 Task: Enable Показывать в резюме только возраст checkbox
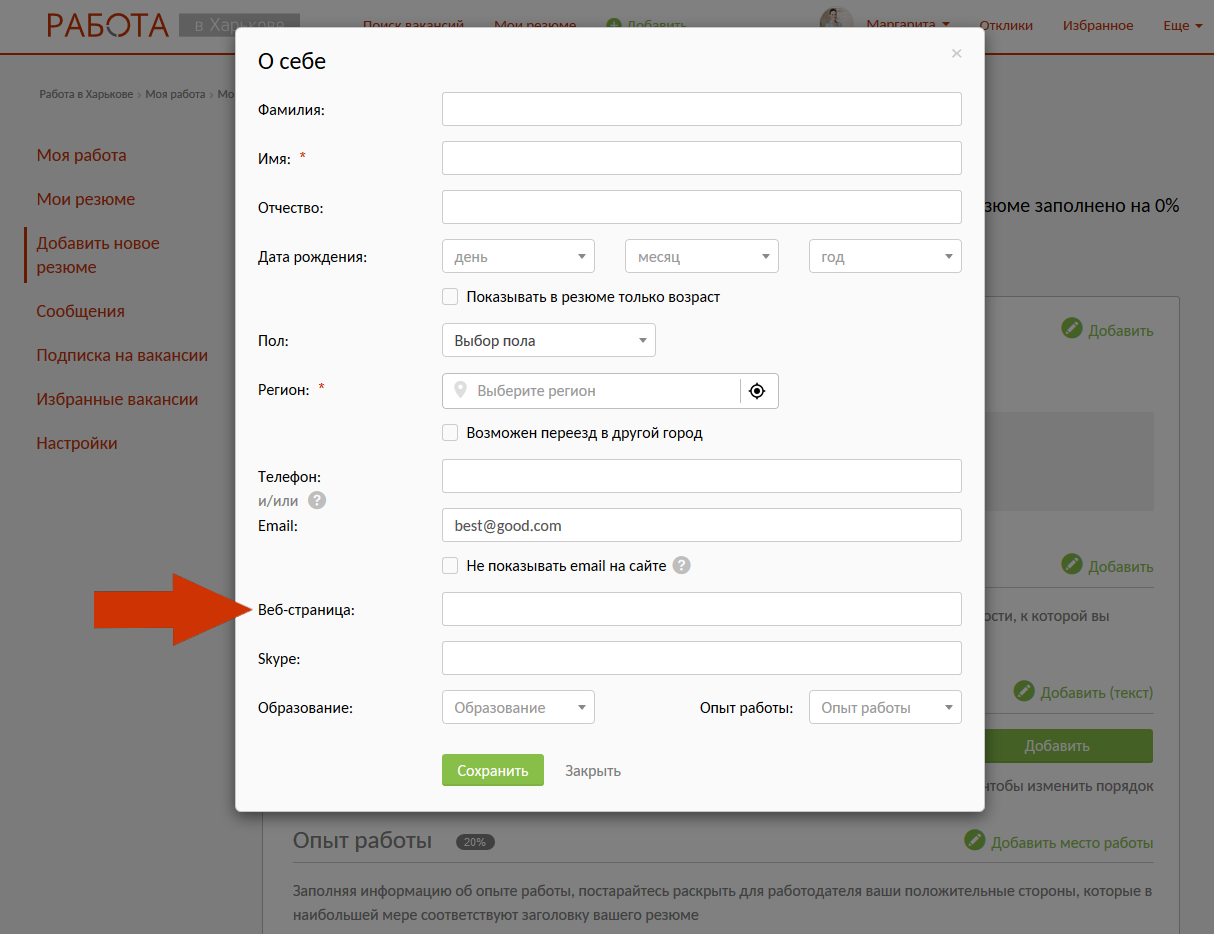pyautogui.click(x=450, y=297)
